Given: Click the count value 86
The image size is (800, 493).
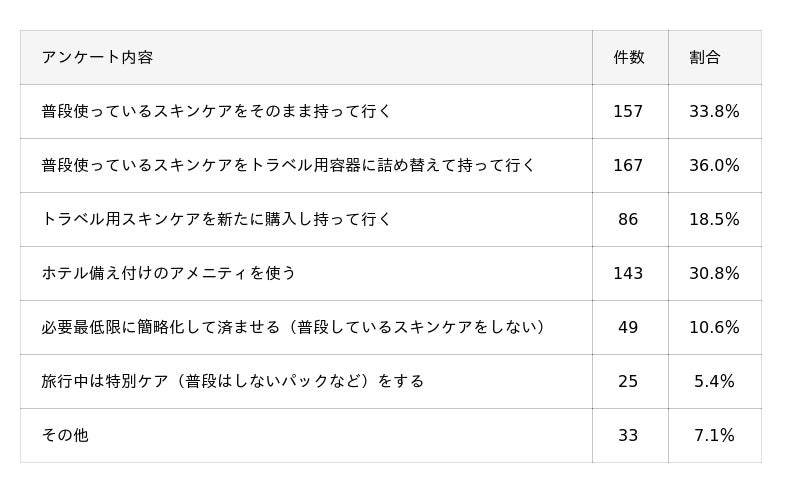Looking at the screenshot, I should point(628,220).
